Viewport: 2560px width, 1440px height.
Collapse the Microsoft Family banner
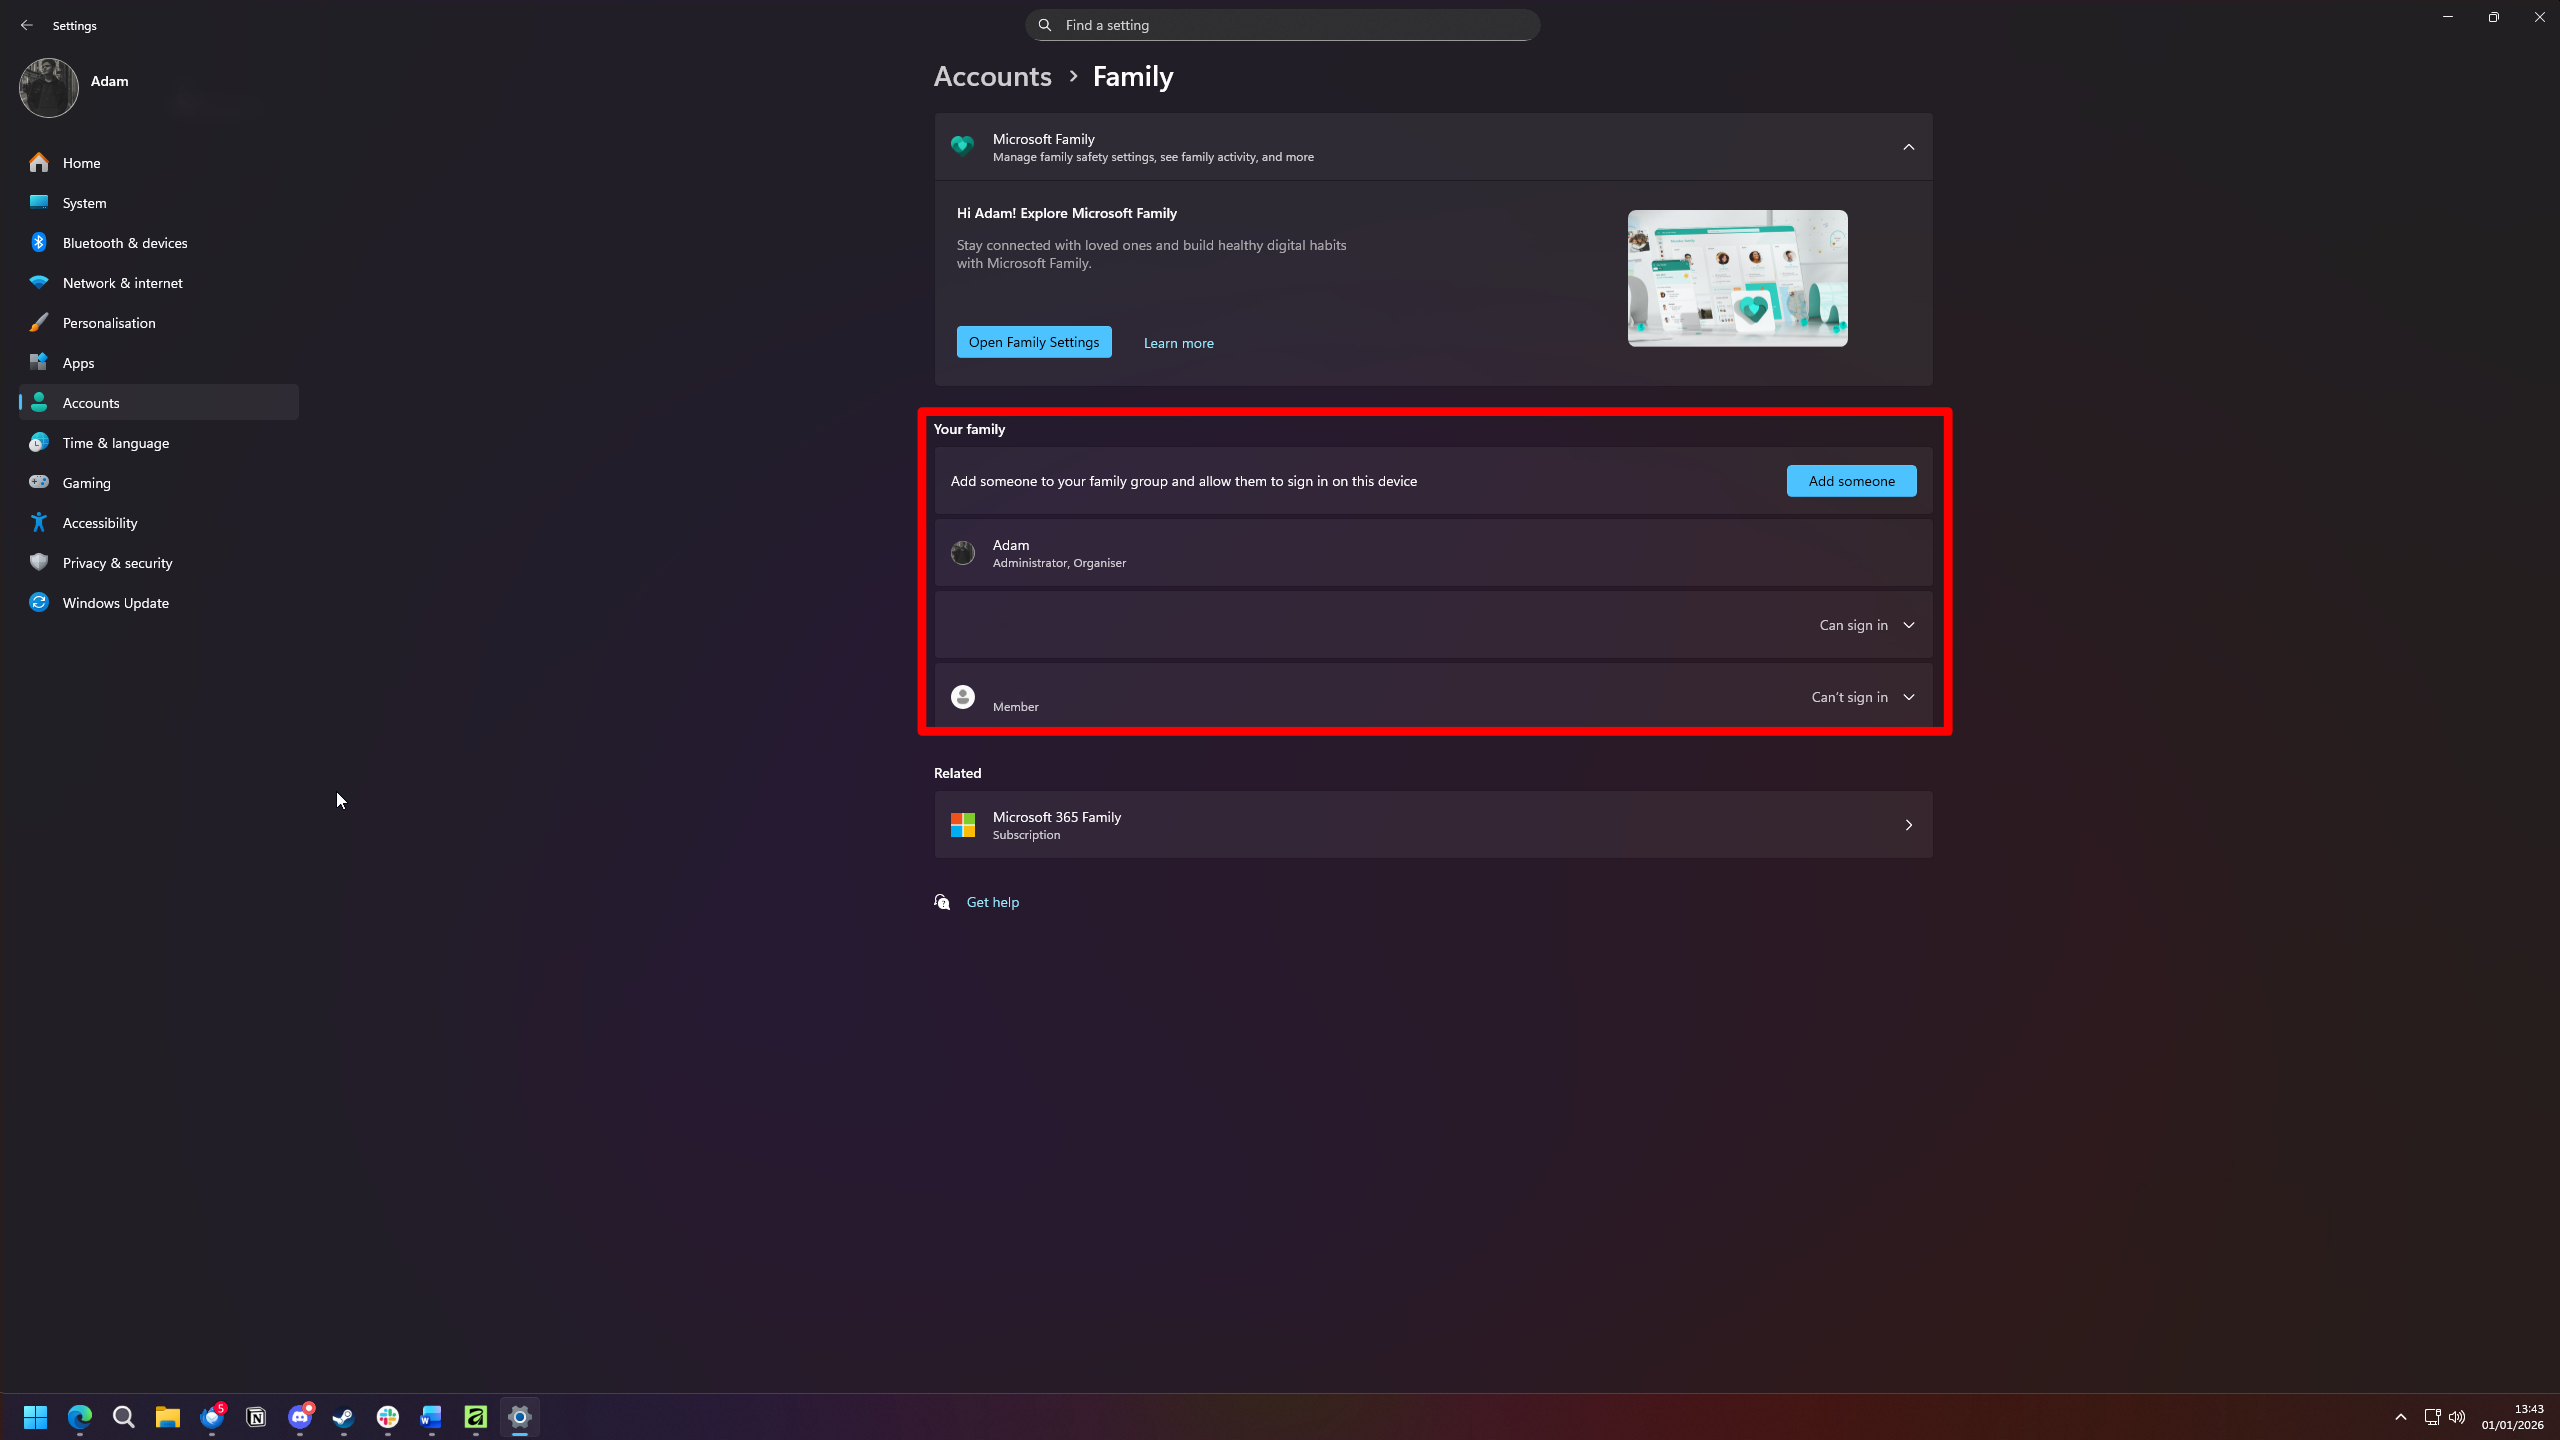pos(1908,146)
